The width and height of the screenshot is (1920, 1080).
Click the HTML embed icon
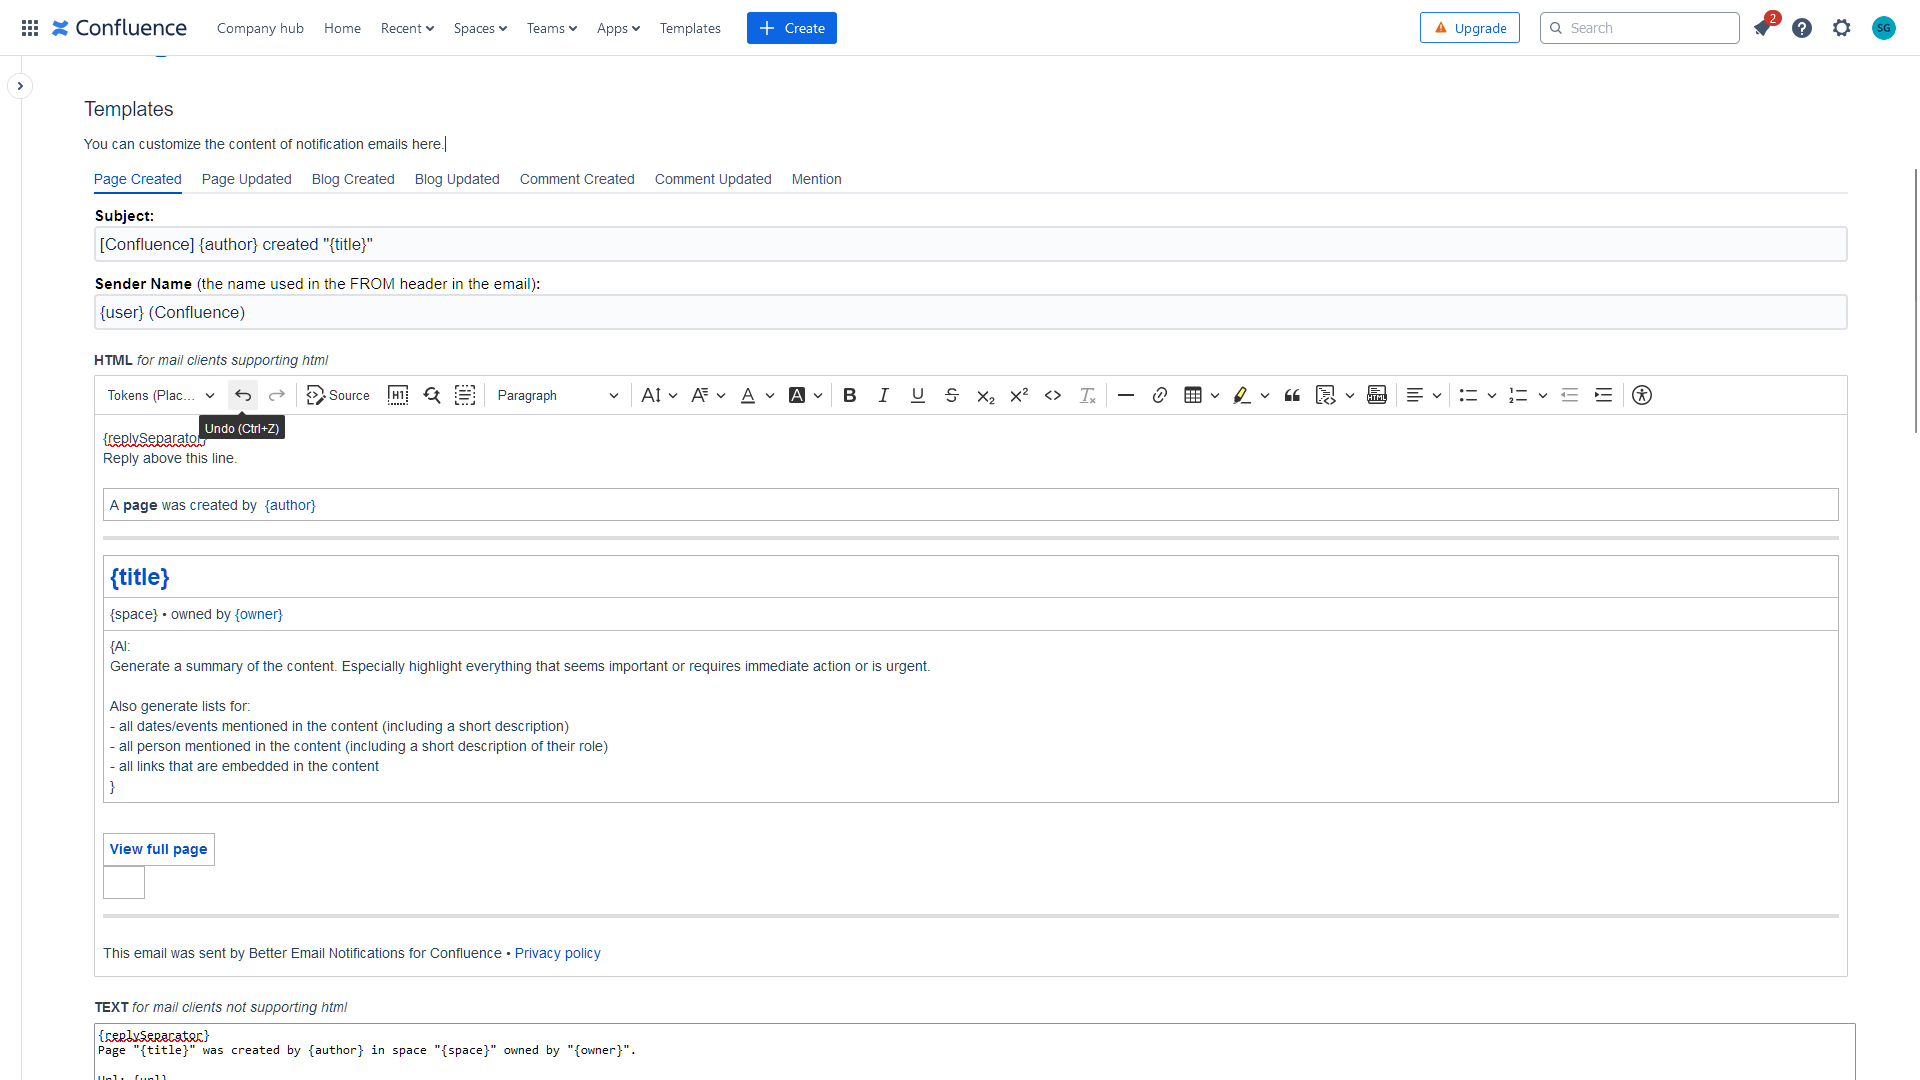click(1377, 395)
